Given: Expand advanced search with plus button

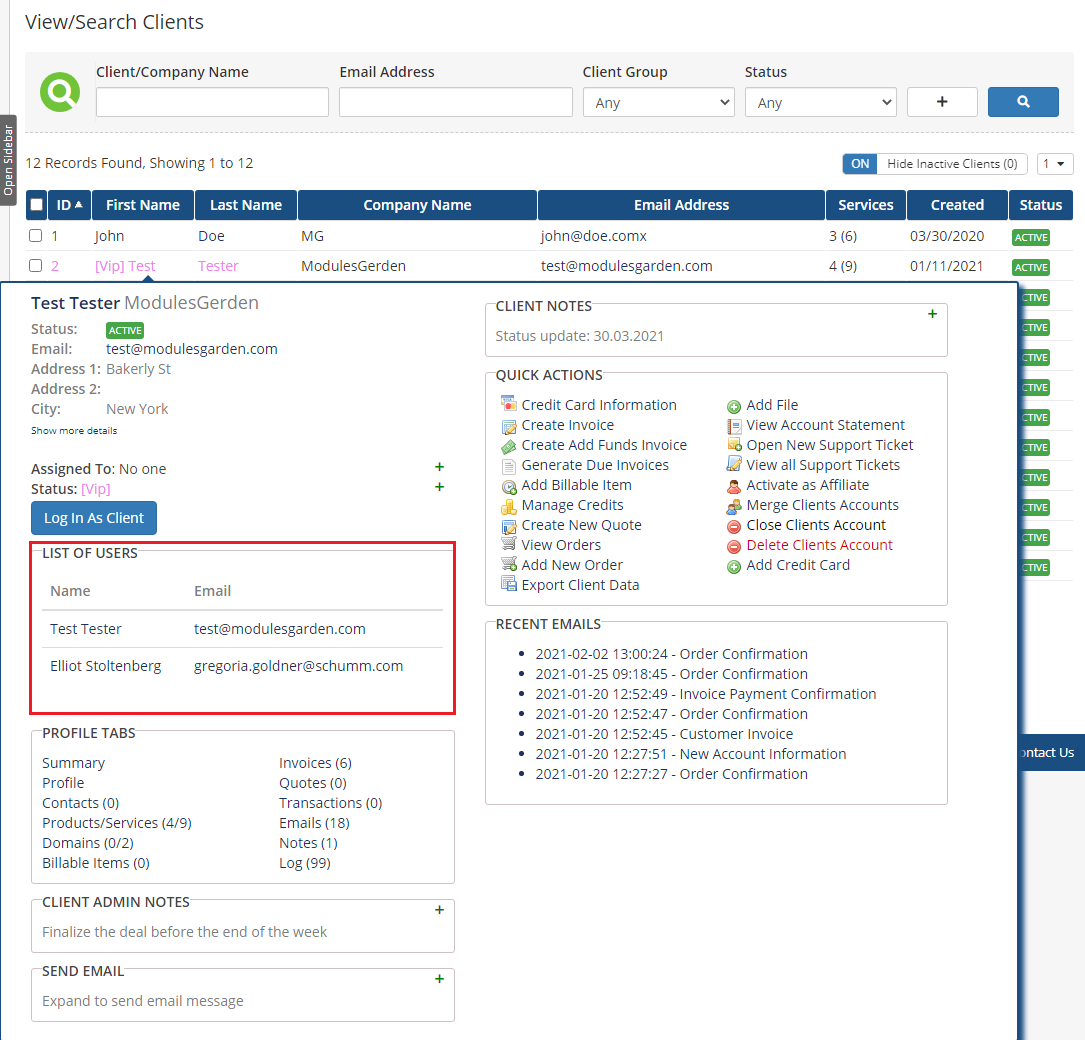Looking at the screenshot, I should [942, 102].
